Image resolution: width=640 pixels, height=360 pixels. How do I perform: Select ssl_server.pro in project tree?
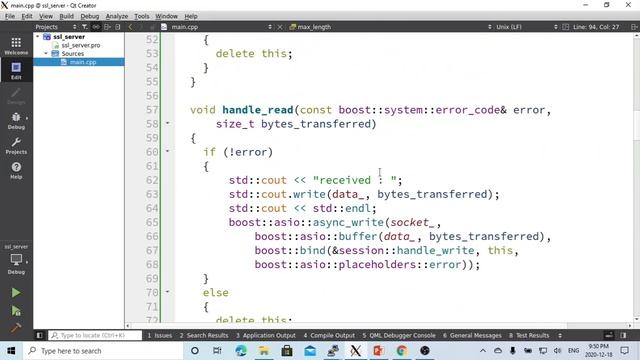pyautogui.click(x=80, y=45)
